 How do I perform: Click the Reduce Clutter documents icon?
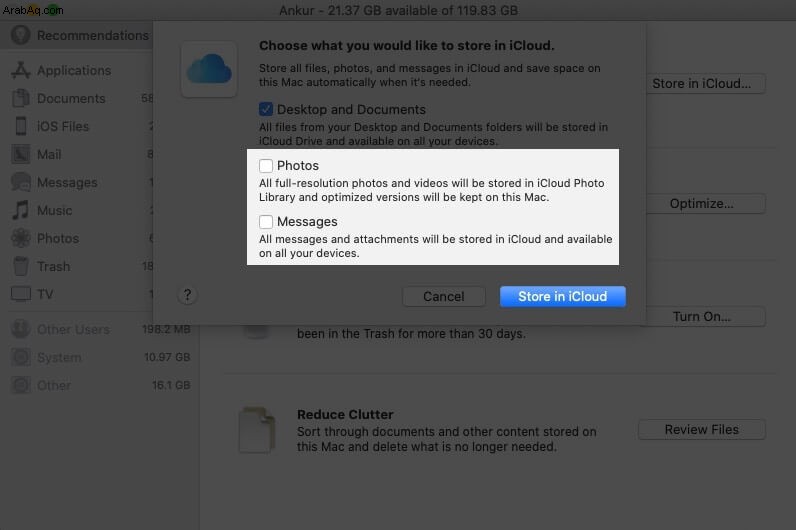257,429
